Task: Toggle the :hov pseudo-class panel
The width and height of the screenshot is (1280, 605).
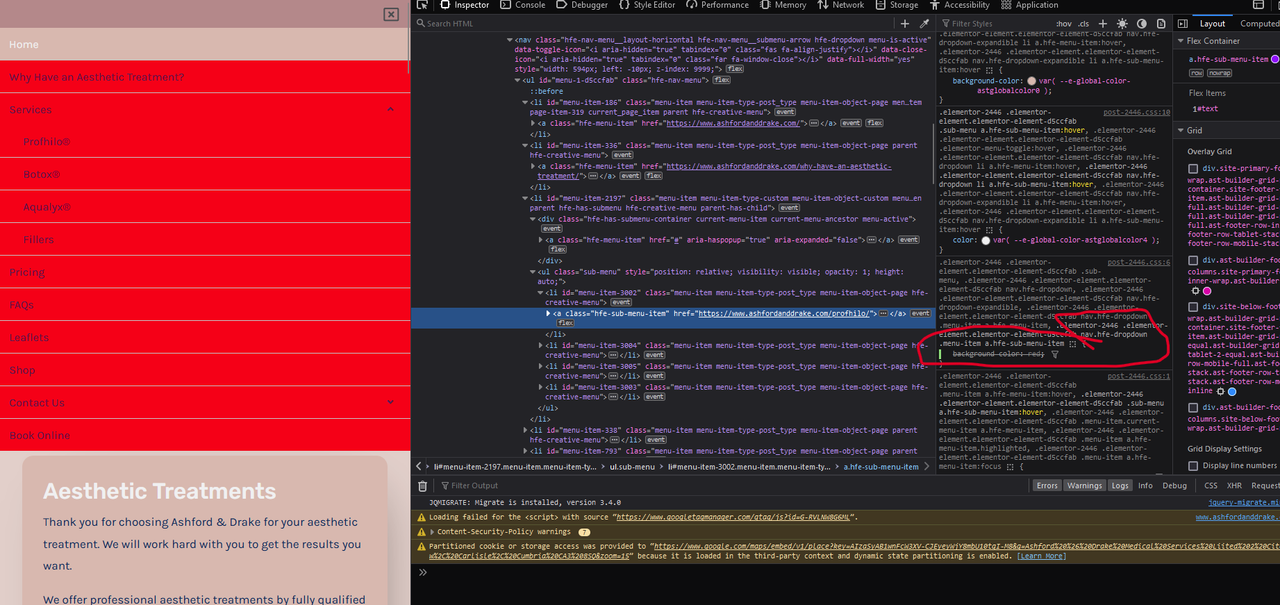Action: (x=1063, y=23)
